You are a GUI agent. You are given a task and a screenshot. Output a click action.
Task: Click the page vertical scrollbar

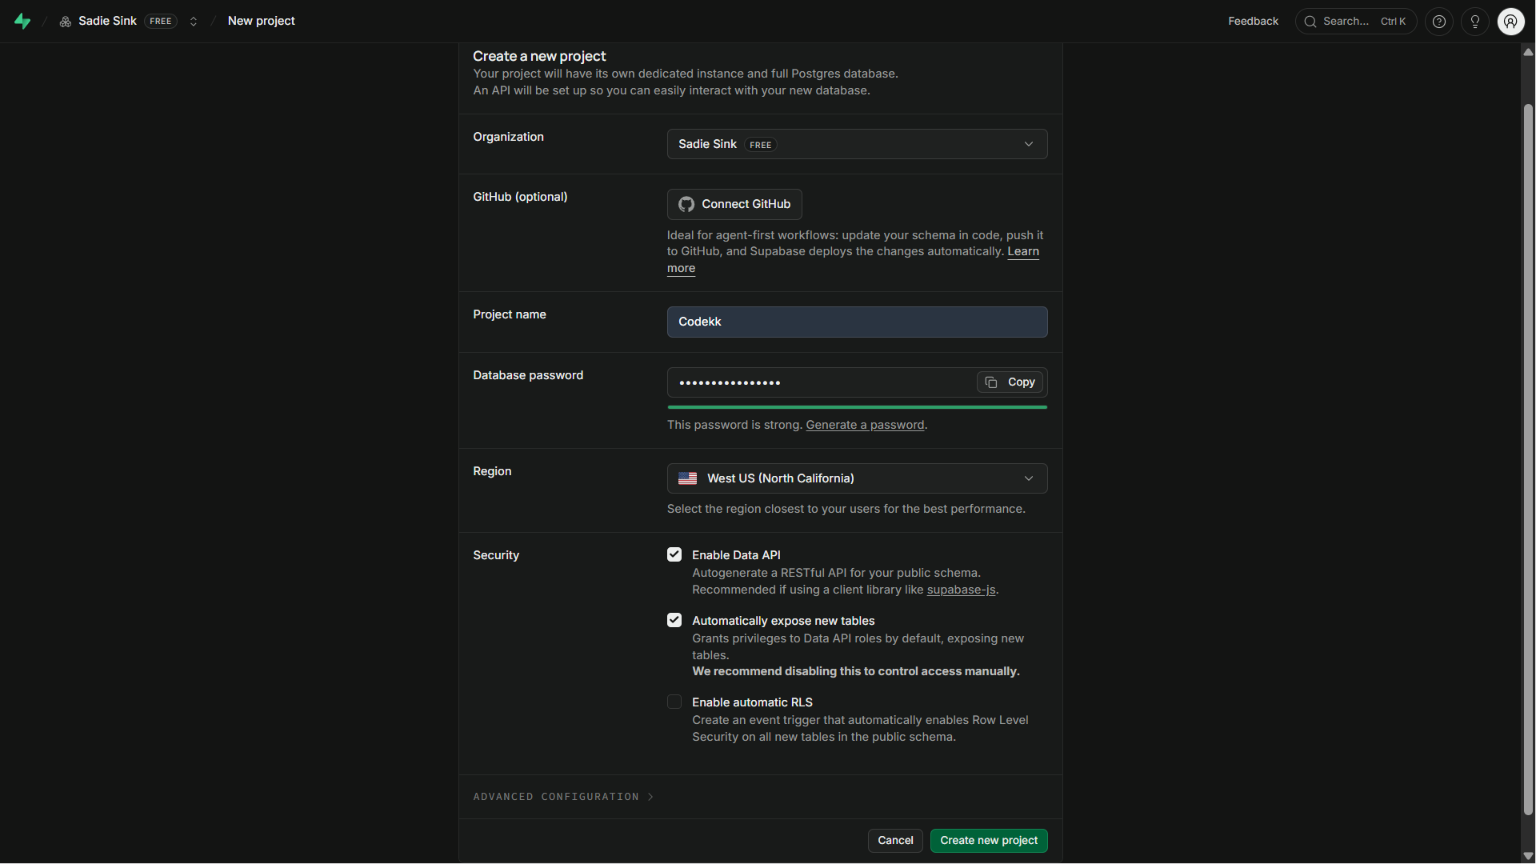pyautogui.click(x=1528, y=460)
